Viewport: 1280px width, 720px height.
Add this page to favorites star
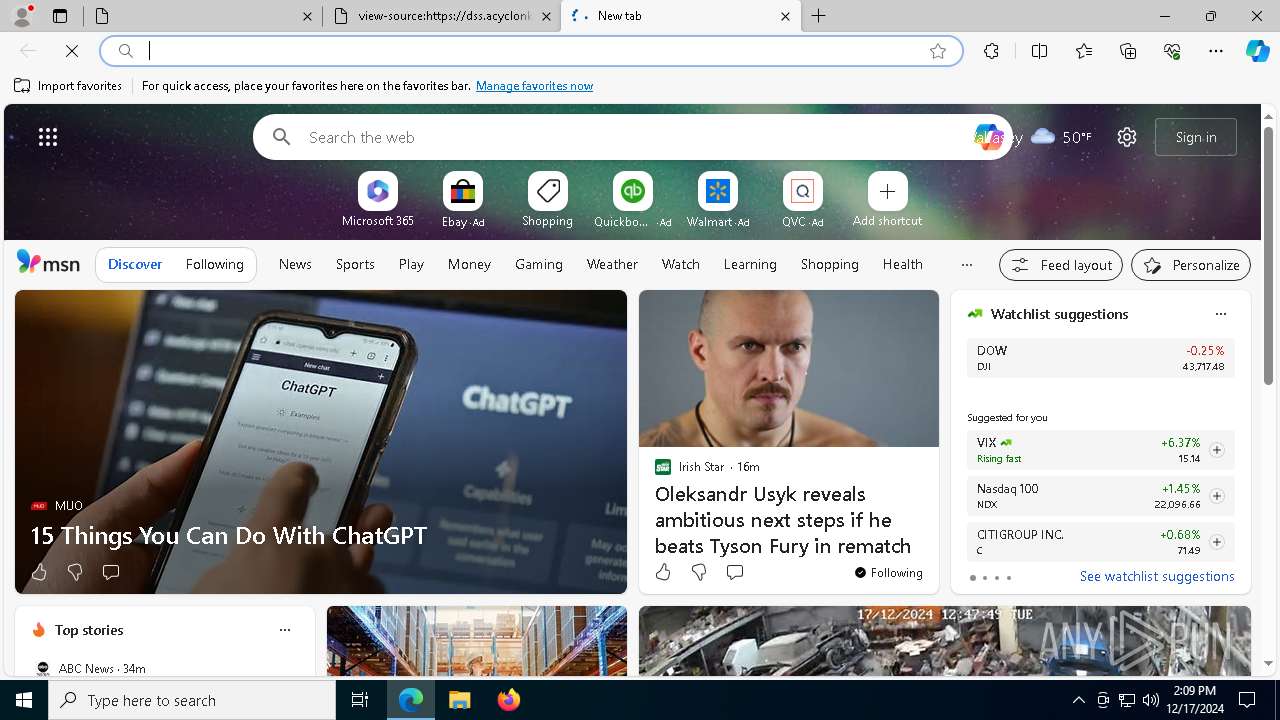938,51
